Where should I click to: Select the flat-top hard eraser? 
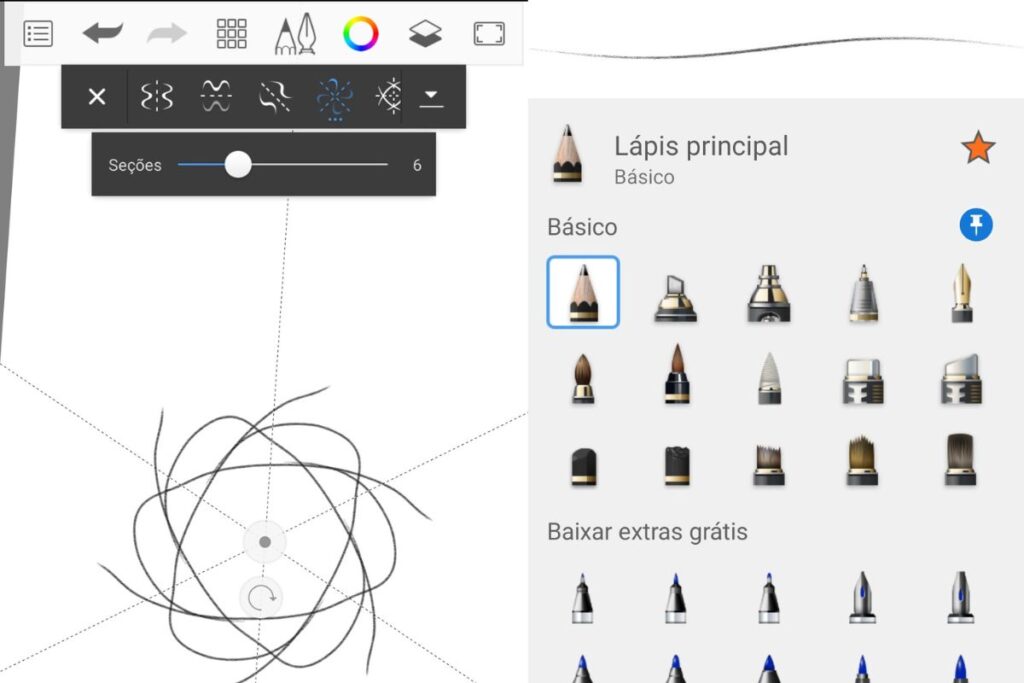[x=863, y=381]
